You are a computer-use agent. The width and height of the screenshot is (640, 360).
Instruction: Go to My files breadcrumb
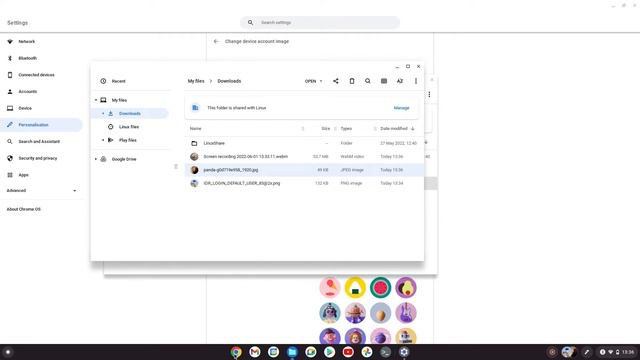click(196, 81)
